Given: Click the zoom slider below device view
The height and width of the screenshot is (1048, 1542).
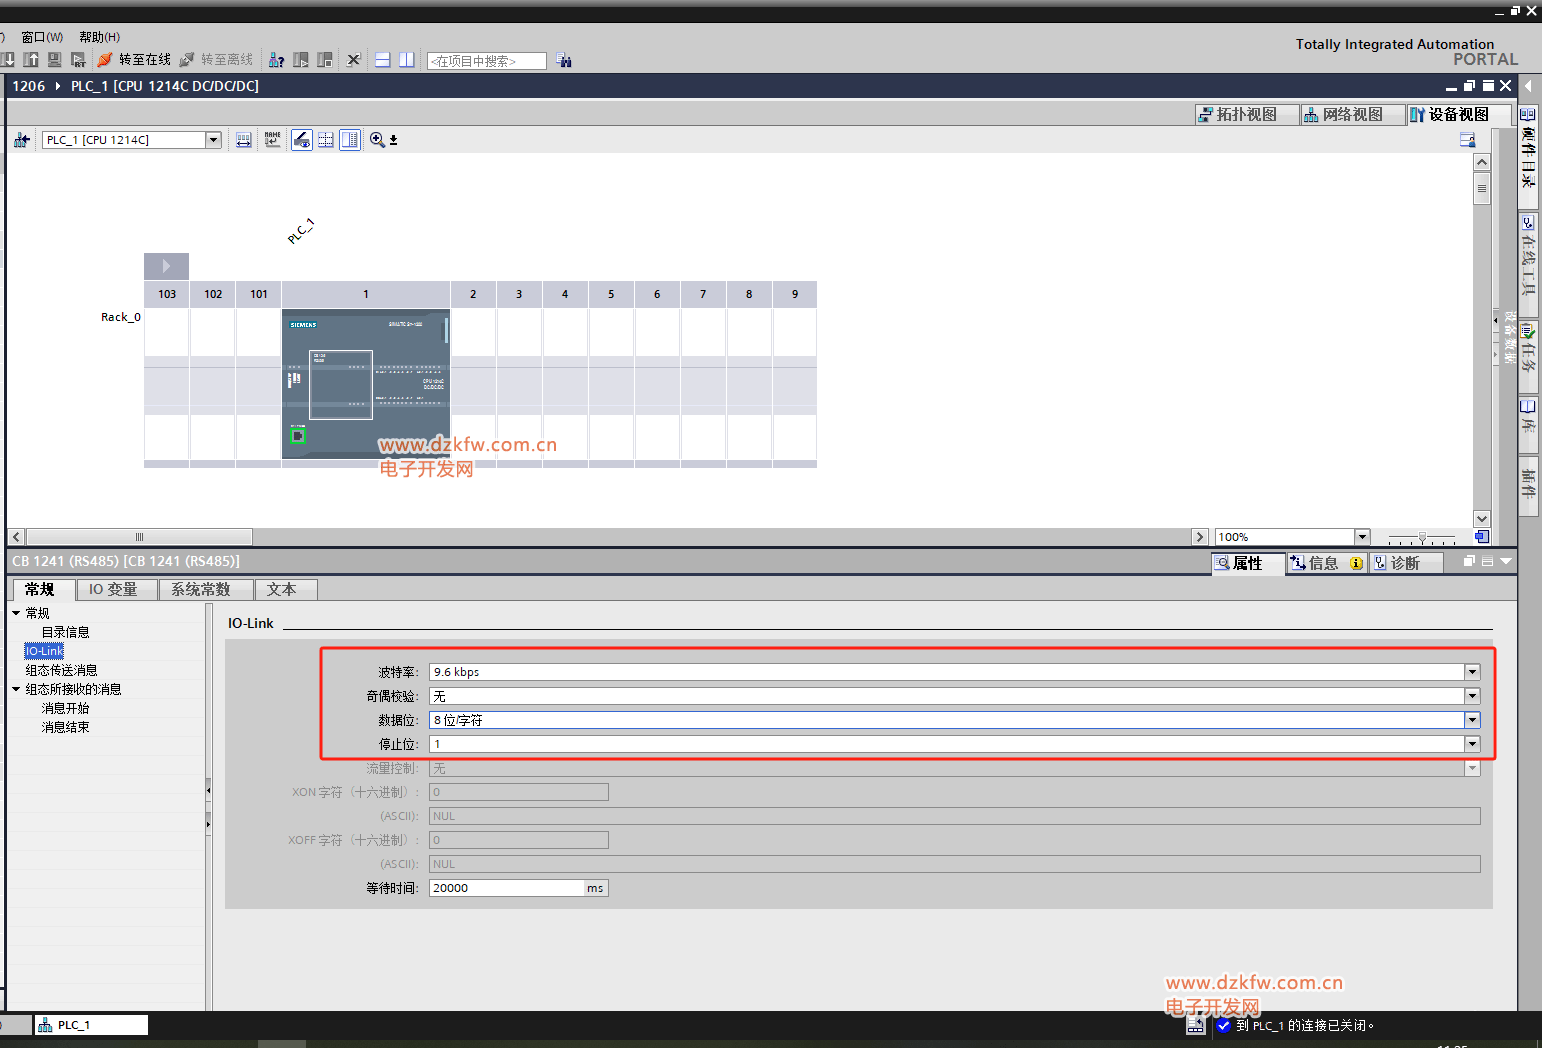Looking at the screenshot, I should pyautogui.click(x=1422, y=537).
